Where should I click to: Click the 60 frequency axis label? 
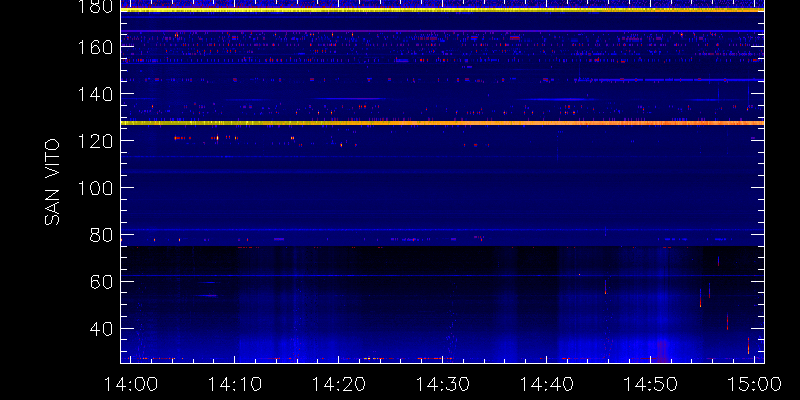(x=101, y=282)
